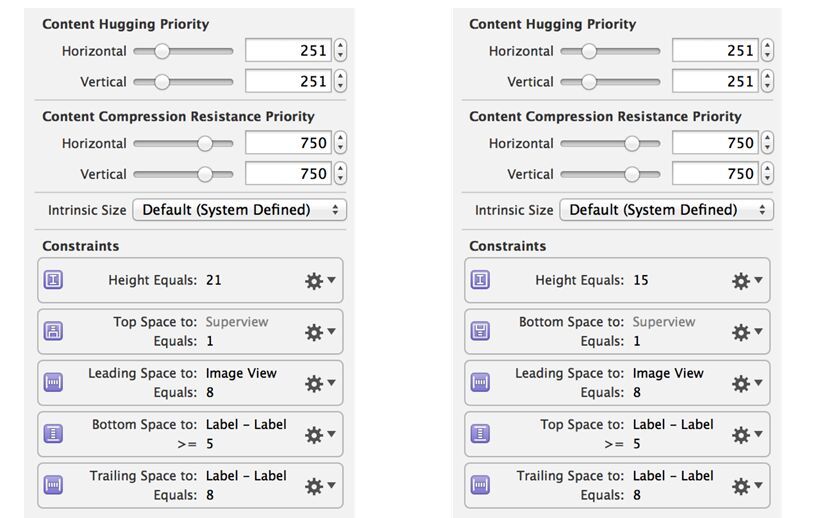
Task: Select right Trailing Space to Label constraint row
Action: [617, 485]
